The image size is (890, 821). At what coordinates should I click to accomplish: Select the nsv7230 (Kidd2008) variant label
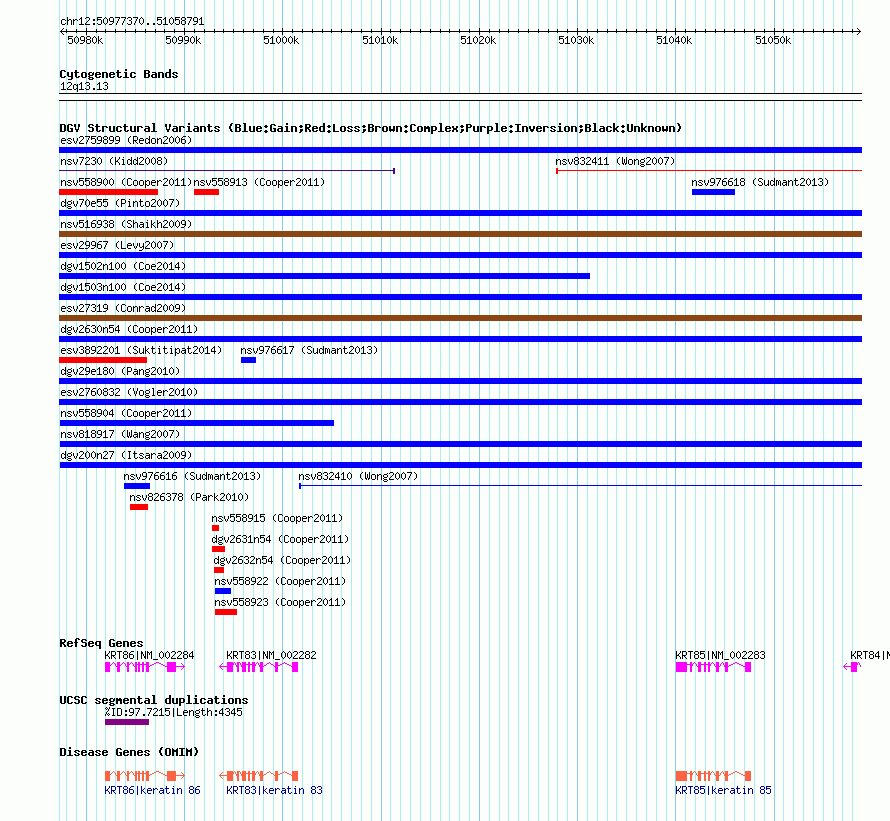pos(114,161)
